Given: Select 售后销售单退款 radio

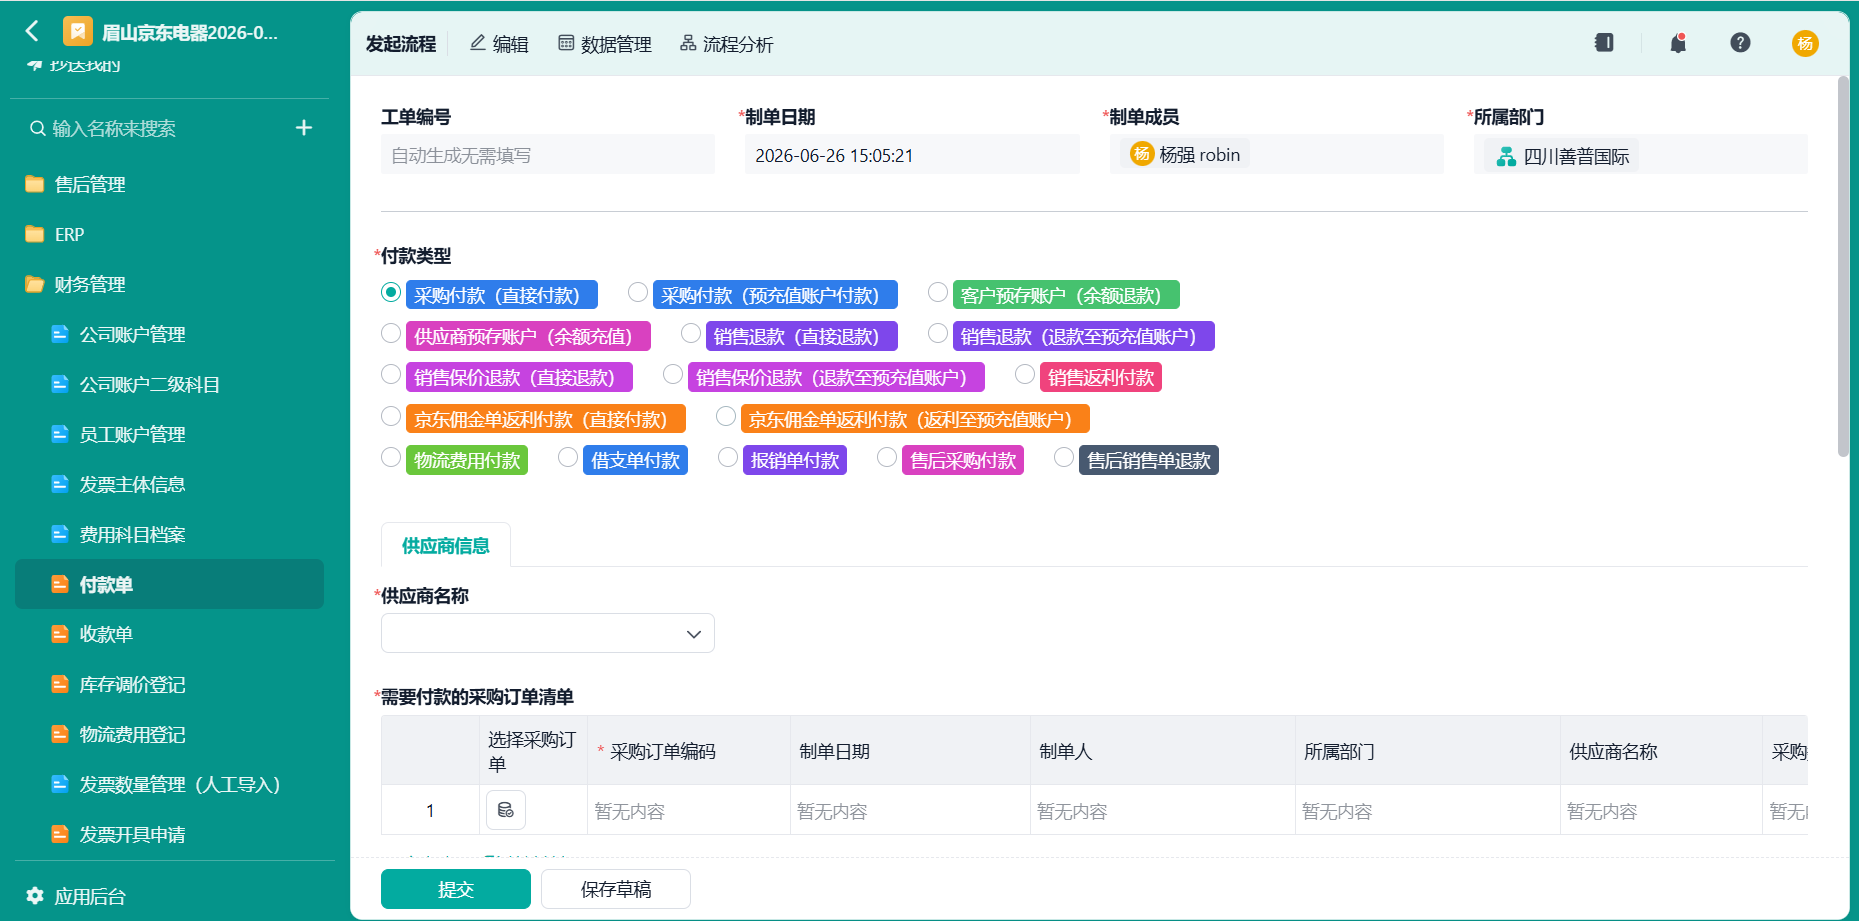Looking at the screenshot, I should 1064,458.
